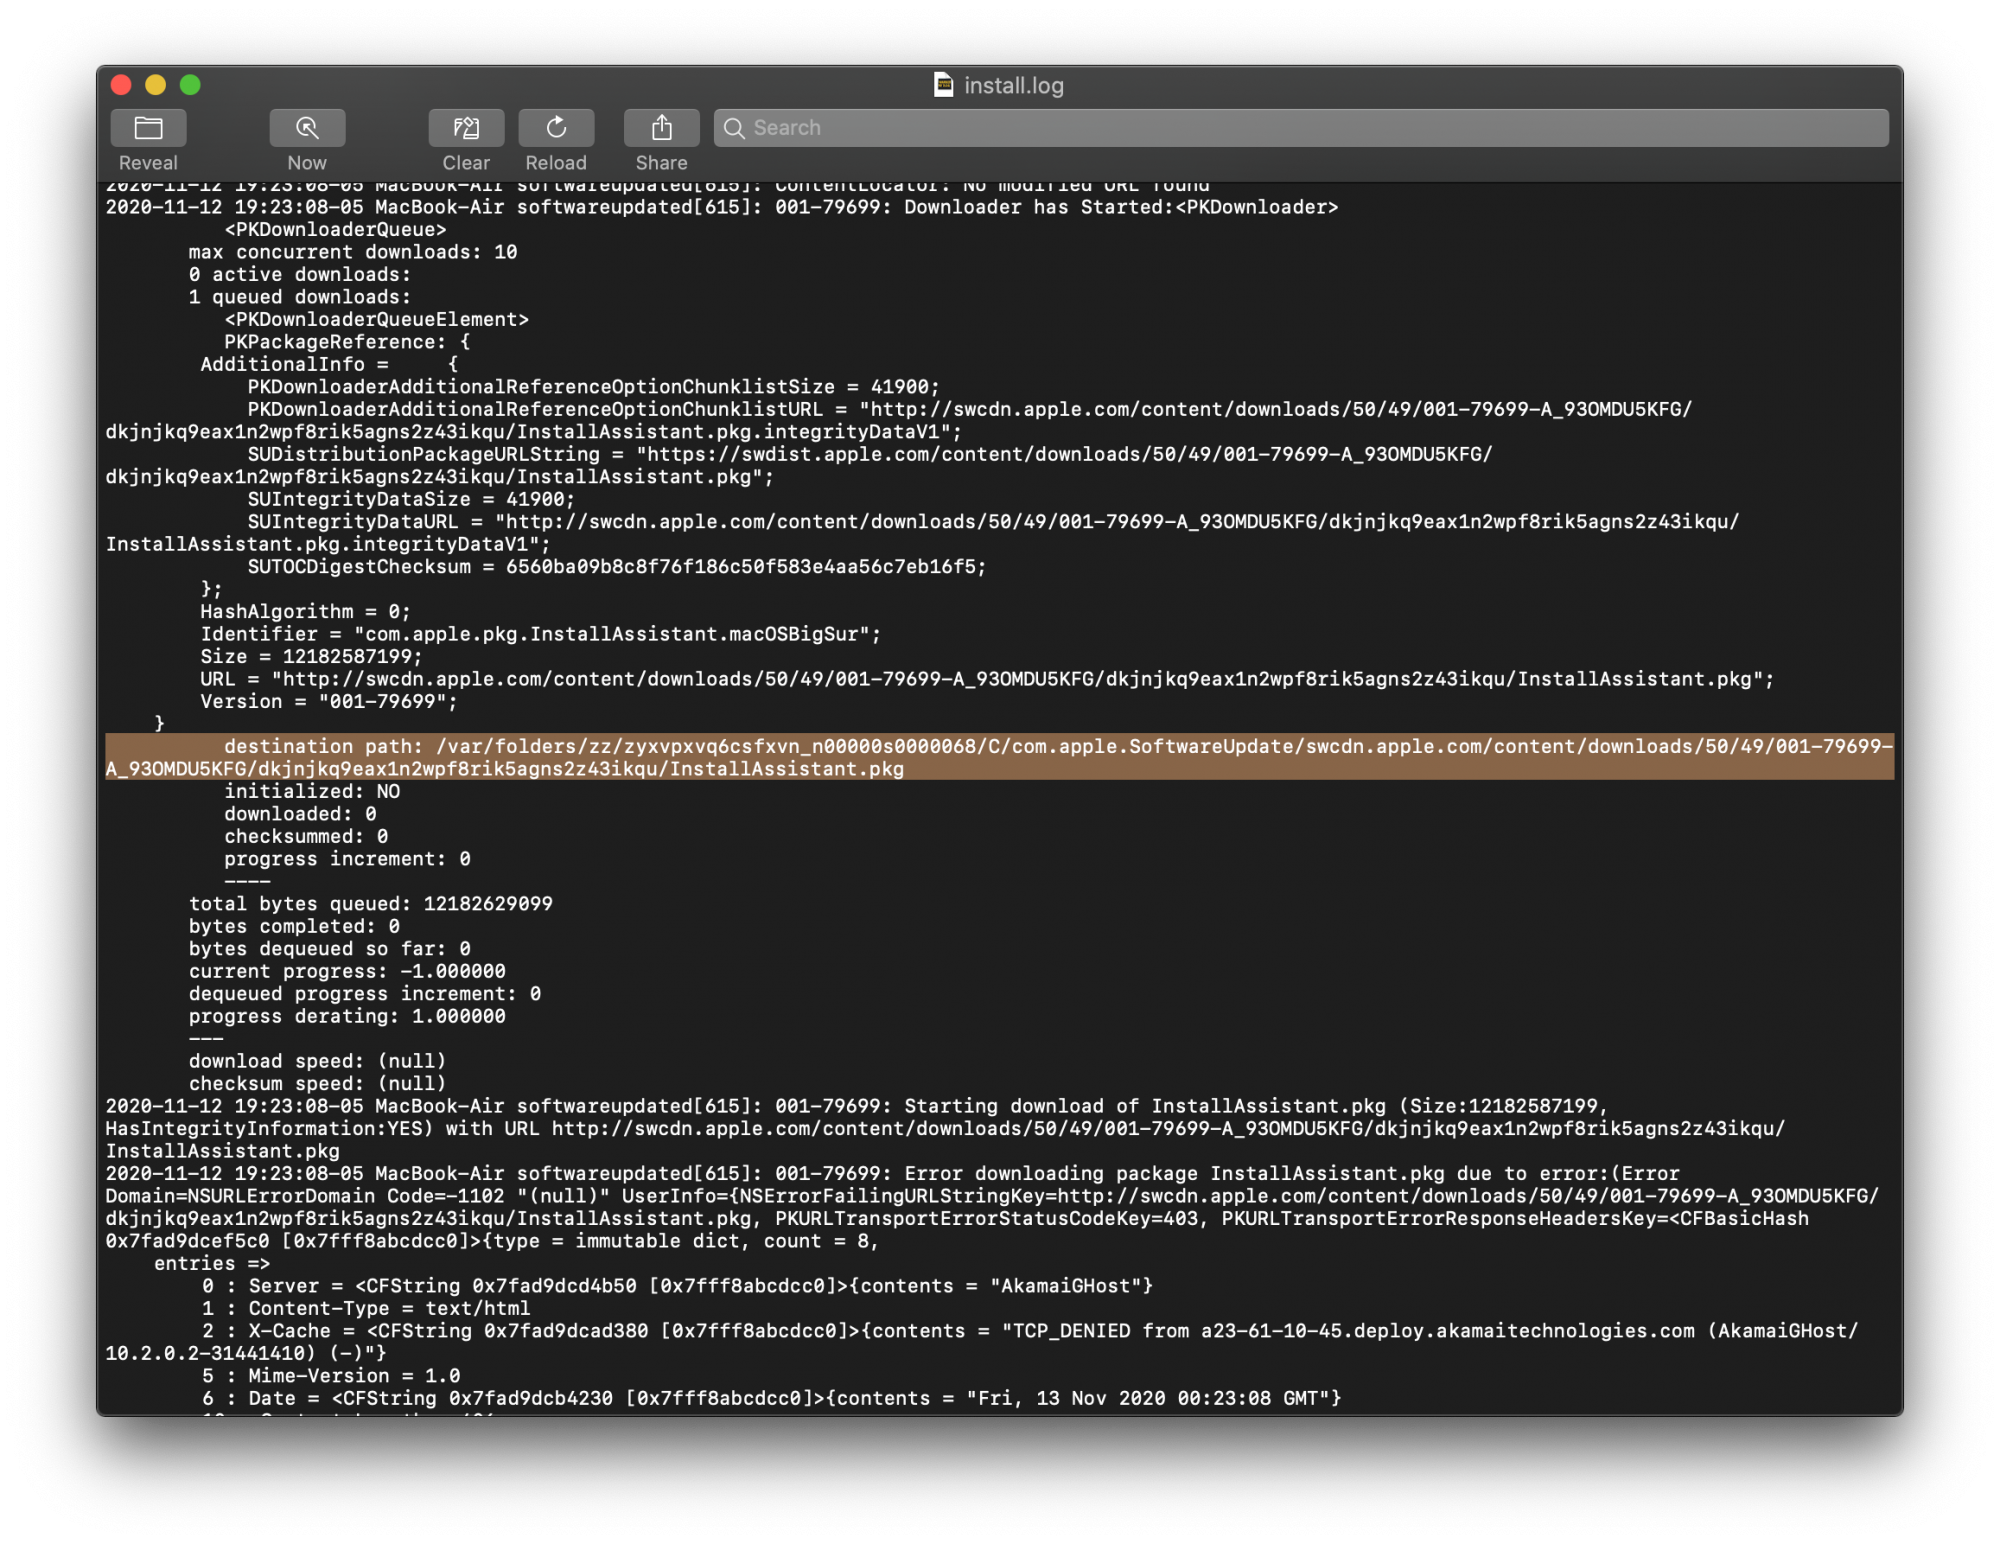Click the install.log window title text
This screenshot has width=2000, height=1544.
1013,86
